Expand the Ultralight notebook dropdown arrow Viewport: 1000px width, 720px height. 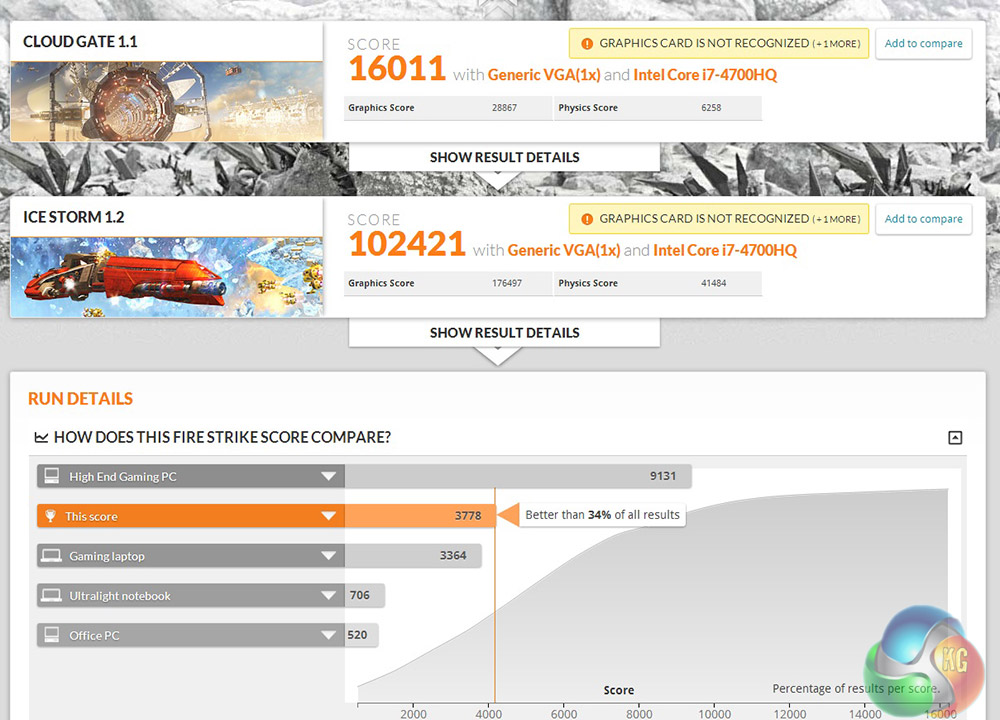click(328, 596)
